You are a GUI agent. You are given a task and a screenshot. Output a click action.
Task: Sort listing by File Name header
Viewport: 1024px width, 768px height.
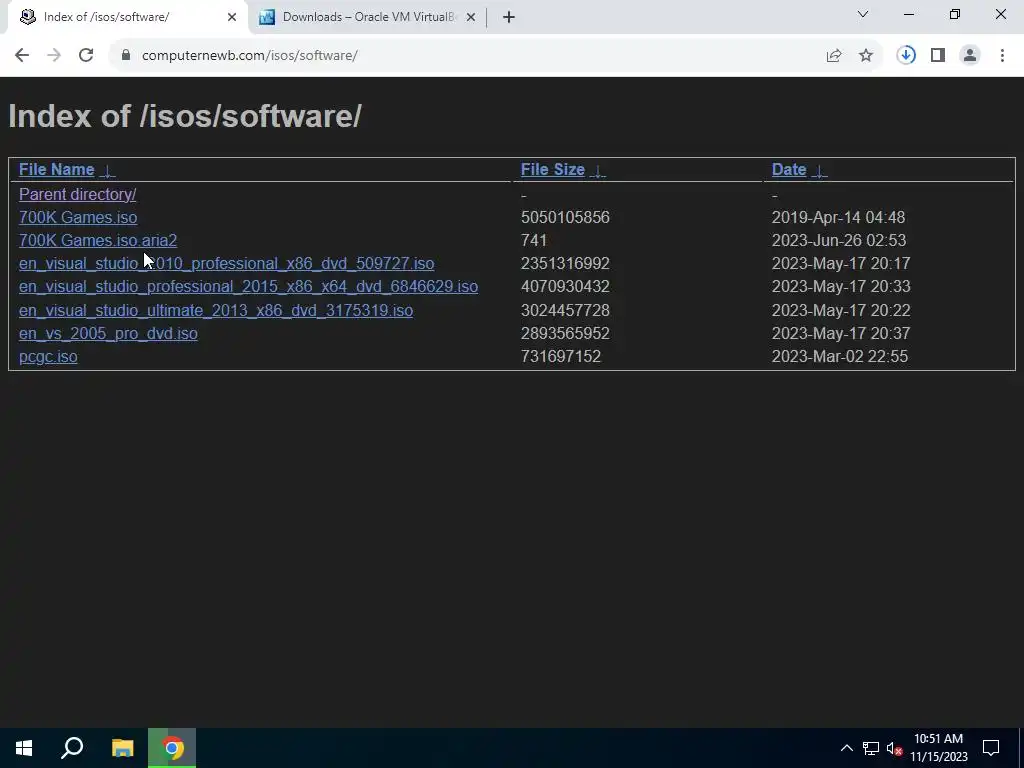click(56, 170)
